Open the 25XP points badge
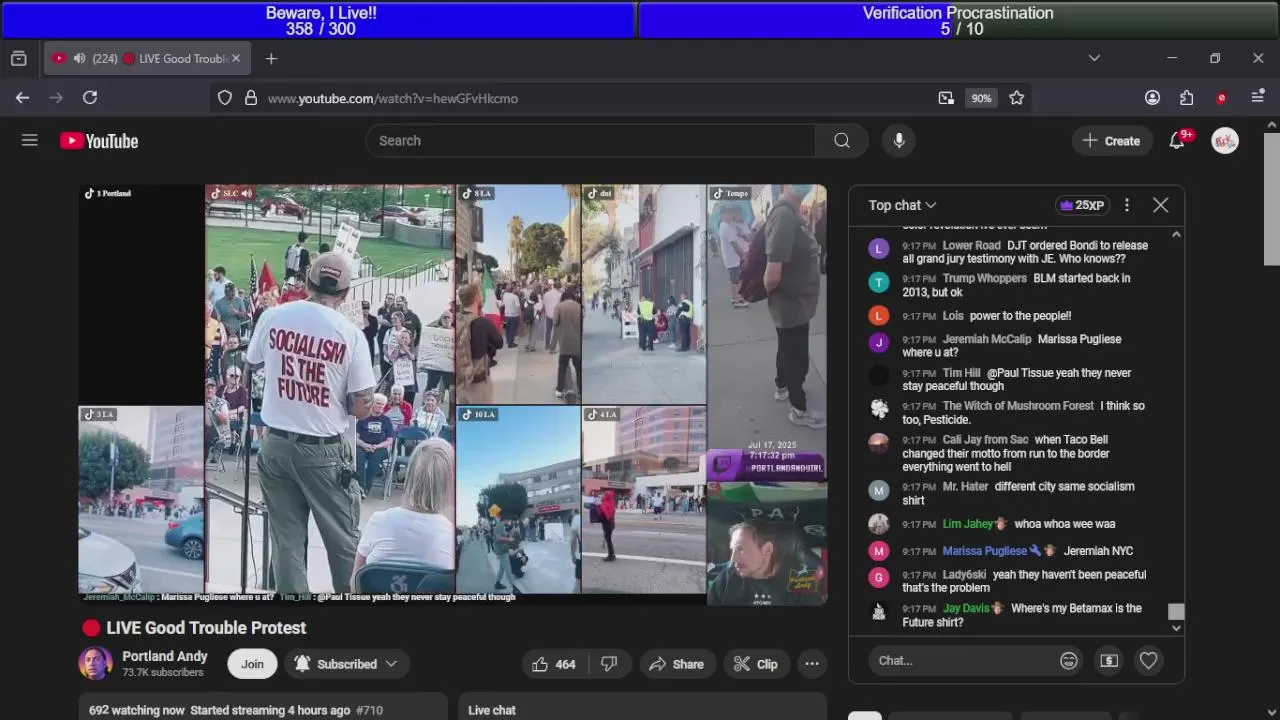 [x=1082, y=205]
